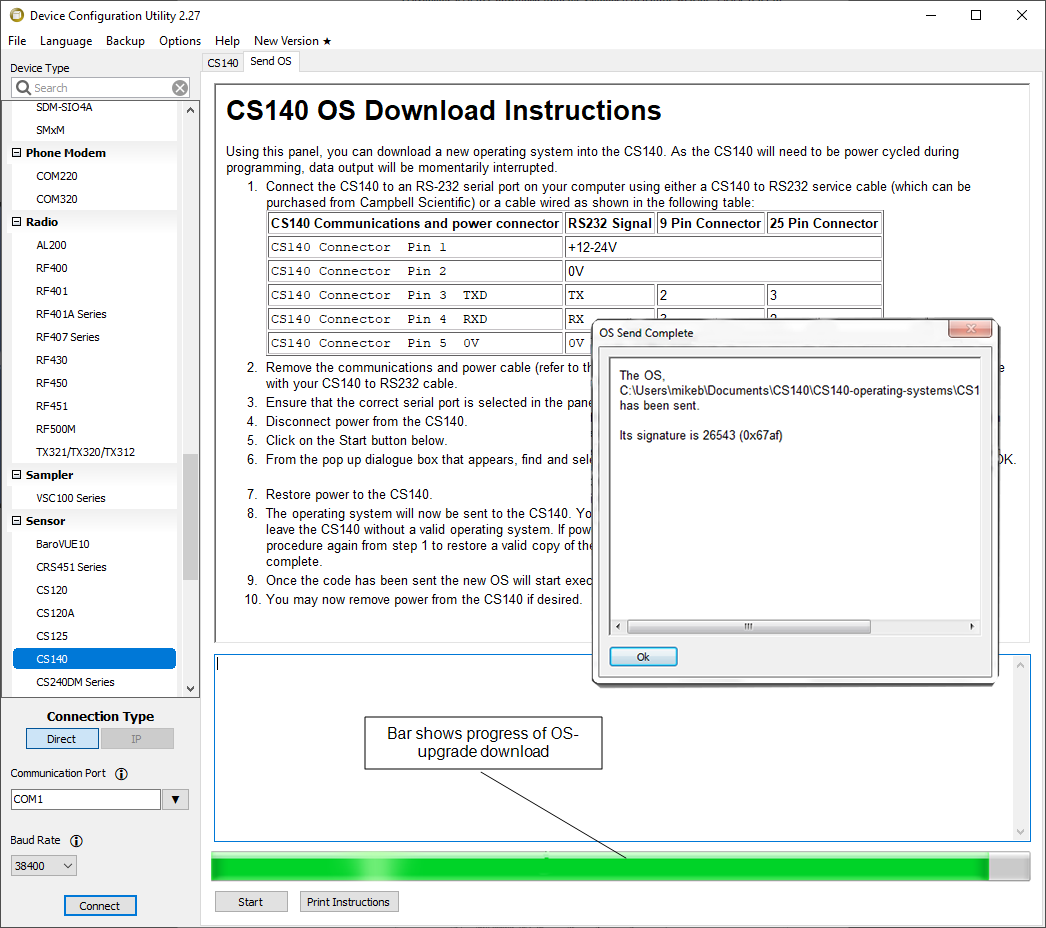The image size is (1046, 928).
Task: Show Baud Rate info icon
Action: [77, 841]
